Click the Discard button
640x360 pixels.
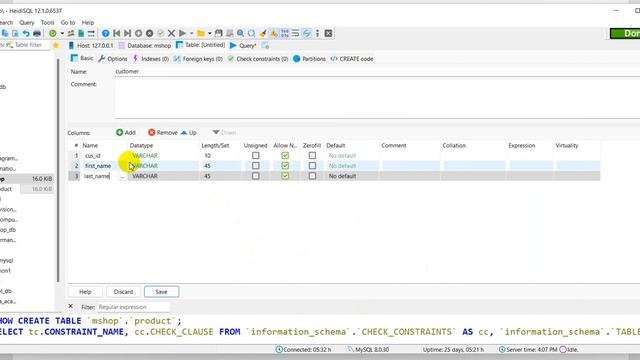pyautogui.click(x=123, y=292)
